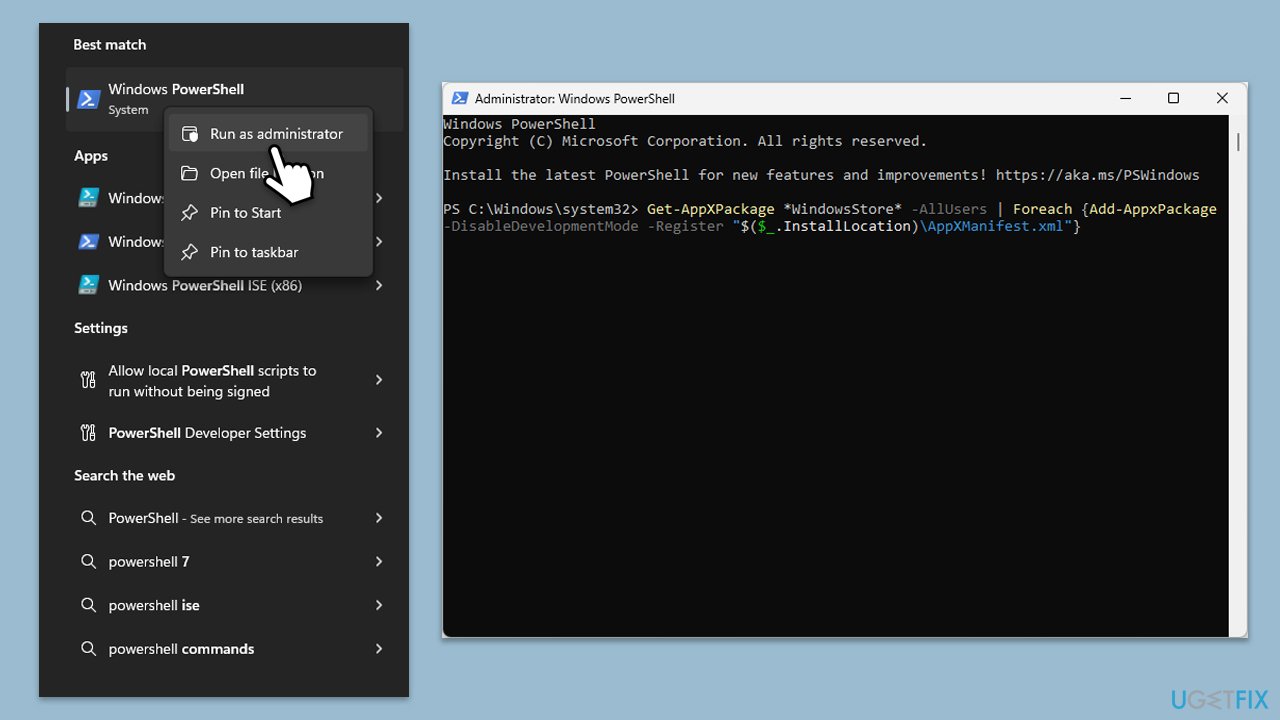
Task: Expand the PowerShell Developer Settings chevron
Action: [379, 433]
